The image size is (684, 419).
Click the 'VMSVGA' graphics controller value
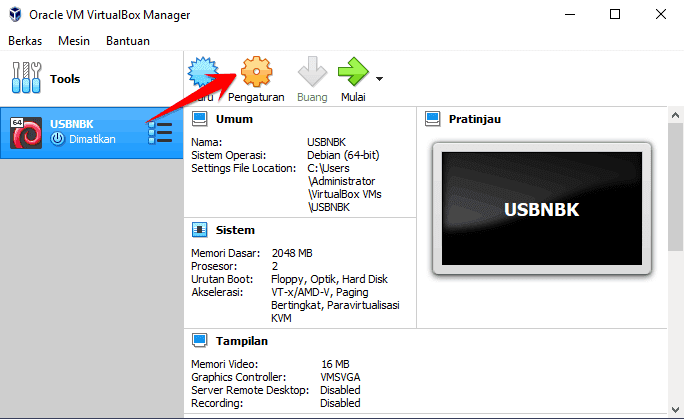click(340, 377)
